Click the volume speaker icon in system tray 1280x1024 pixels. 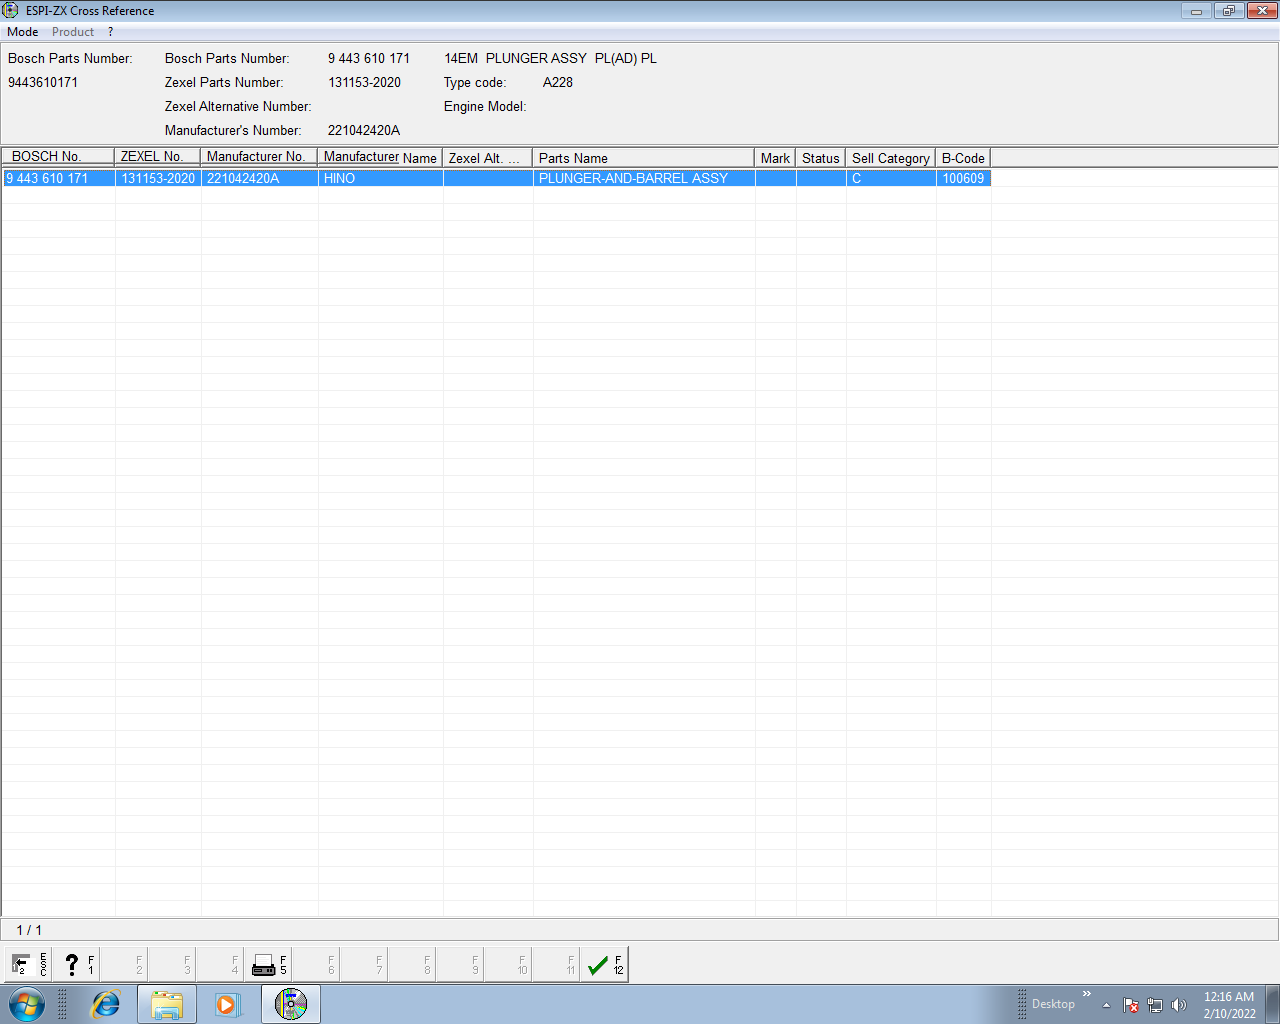[x=1179, y=1005]
